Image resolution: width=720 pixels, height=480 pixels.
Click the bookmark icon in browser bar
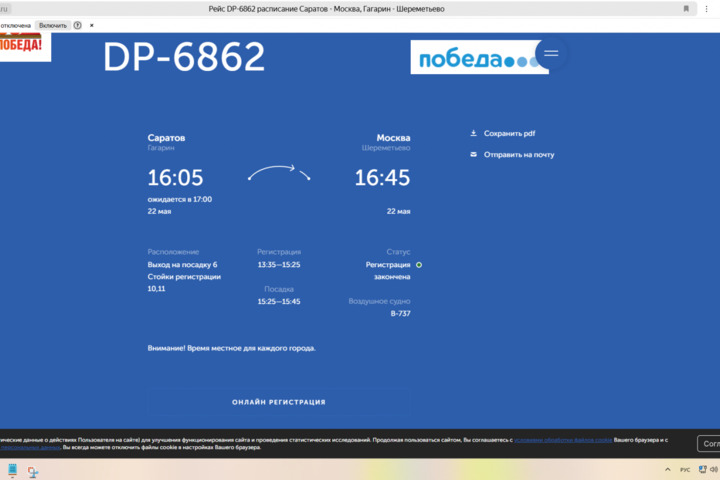pos(686,9)
